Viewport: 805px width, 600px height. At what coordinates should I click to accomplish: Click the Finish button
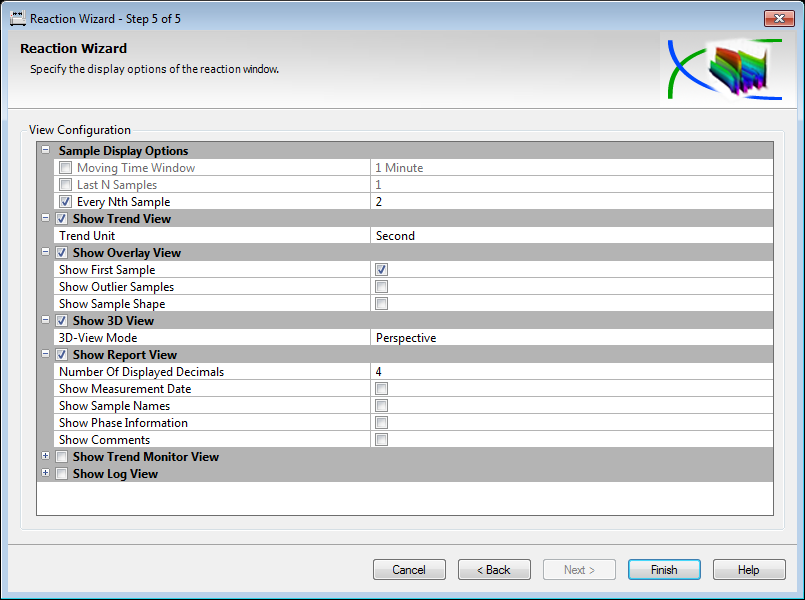[x=663, y=570]
